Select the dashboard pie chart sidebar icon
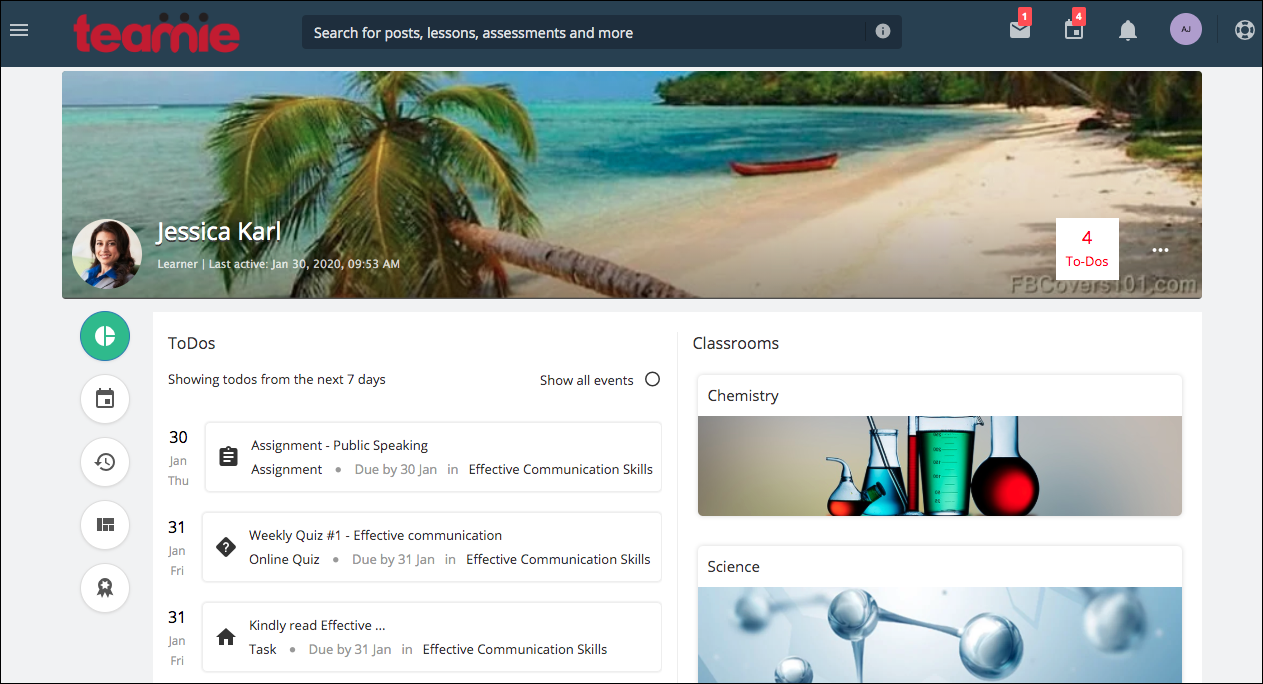The image size is (1263, 684). pos(105,336)
